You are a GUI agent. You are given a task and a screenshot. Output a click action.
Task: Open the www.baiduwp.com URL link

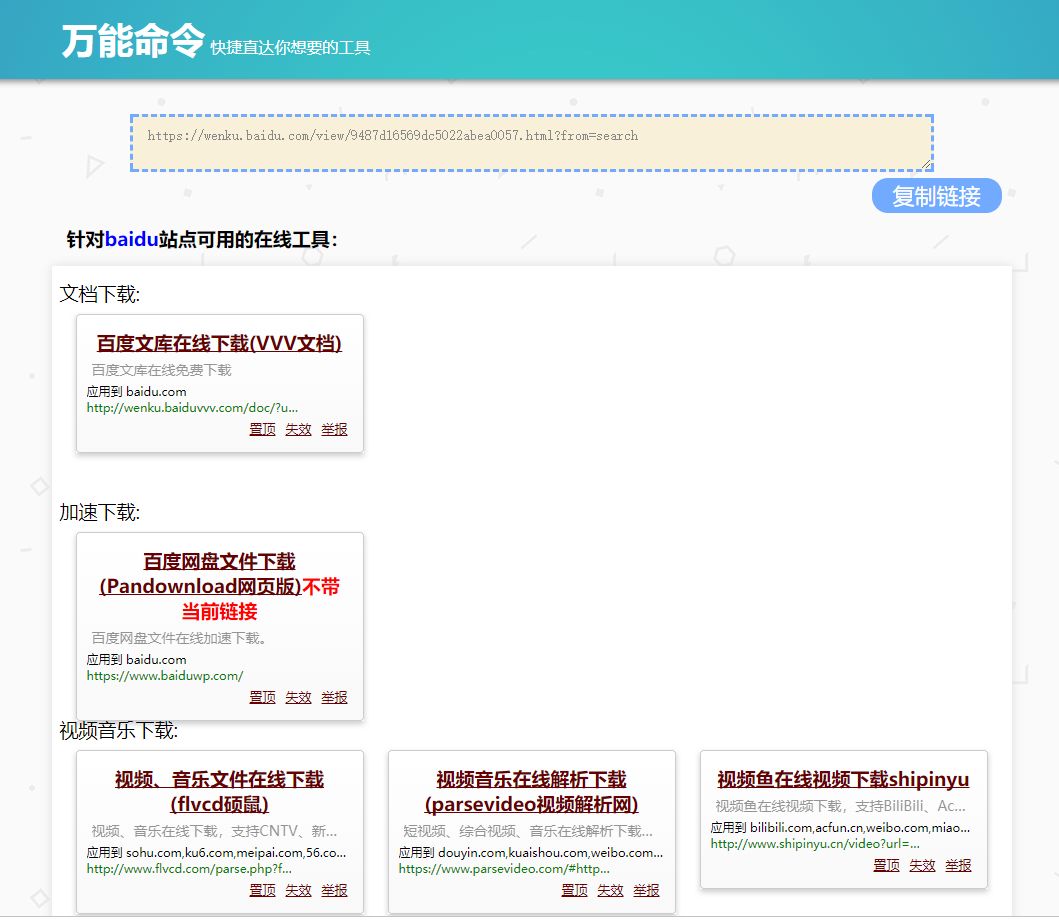point(165,676)
